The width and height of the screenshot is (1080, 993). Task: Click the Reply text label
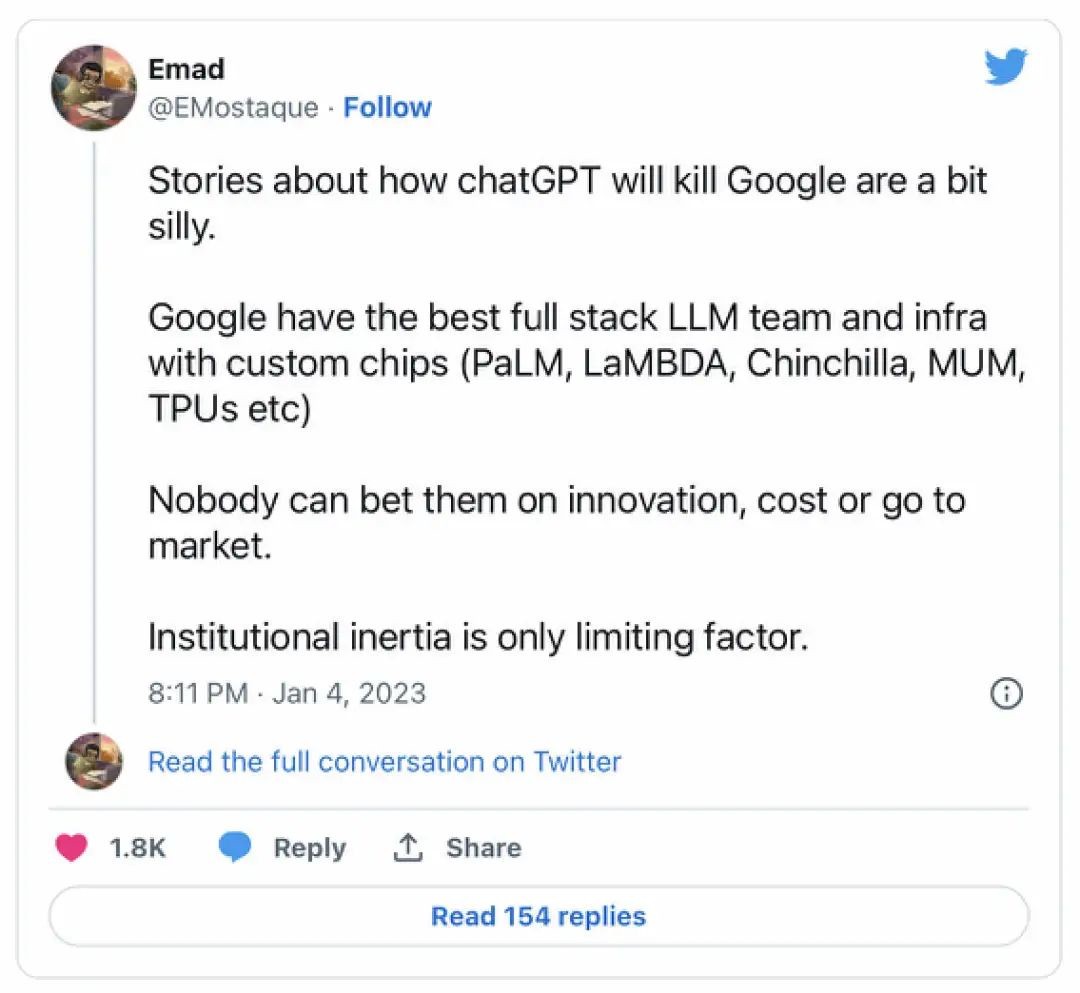tap(309, 848)
